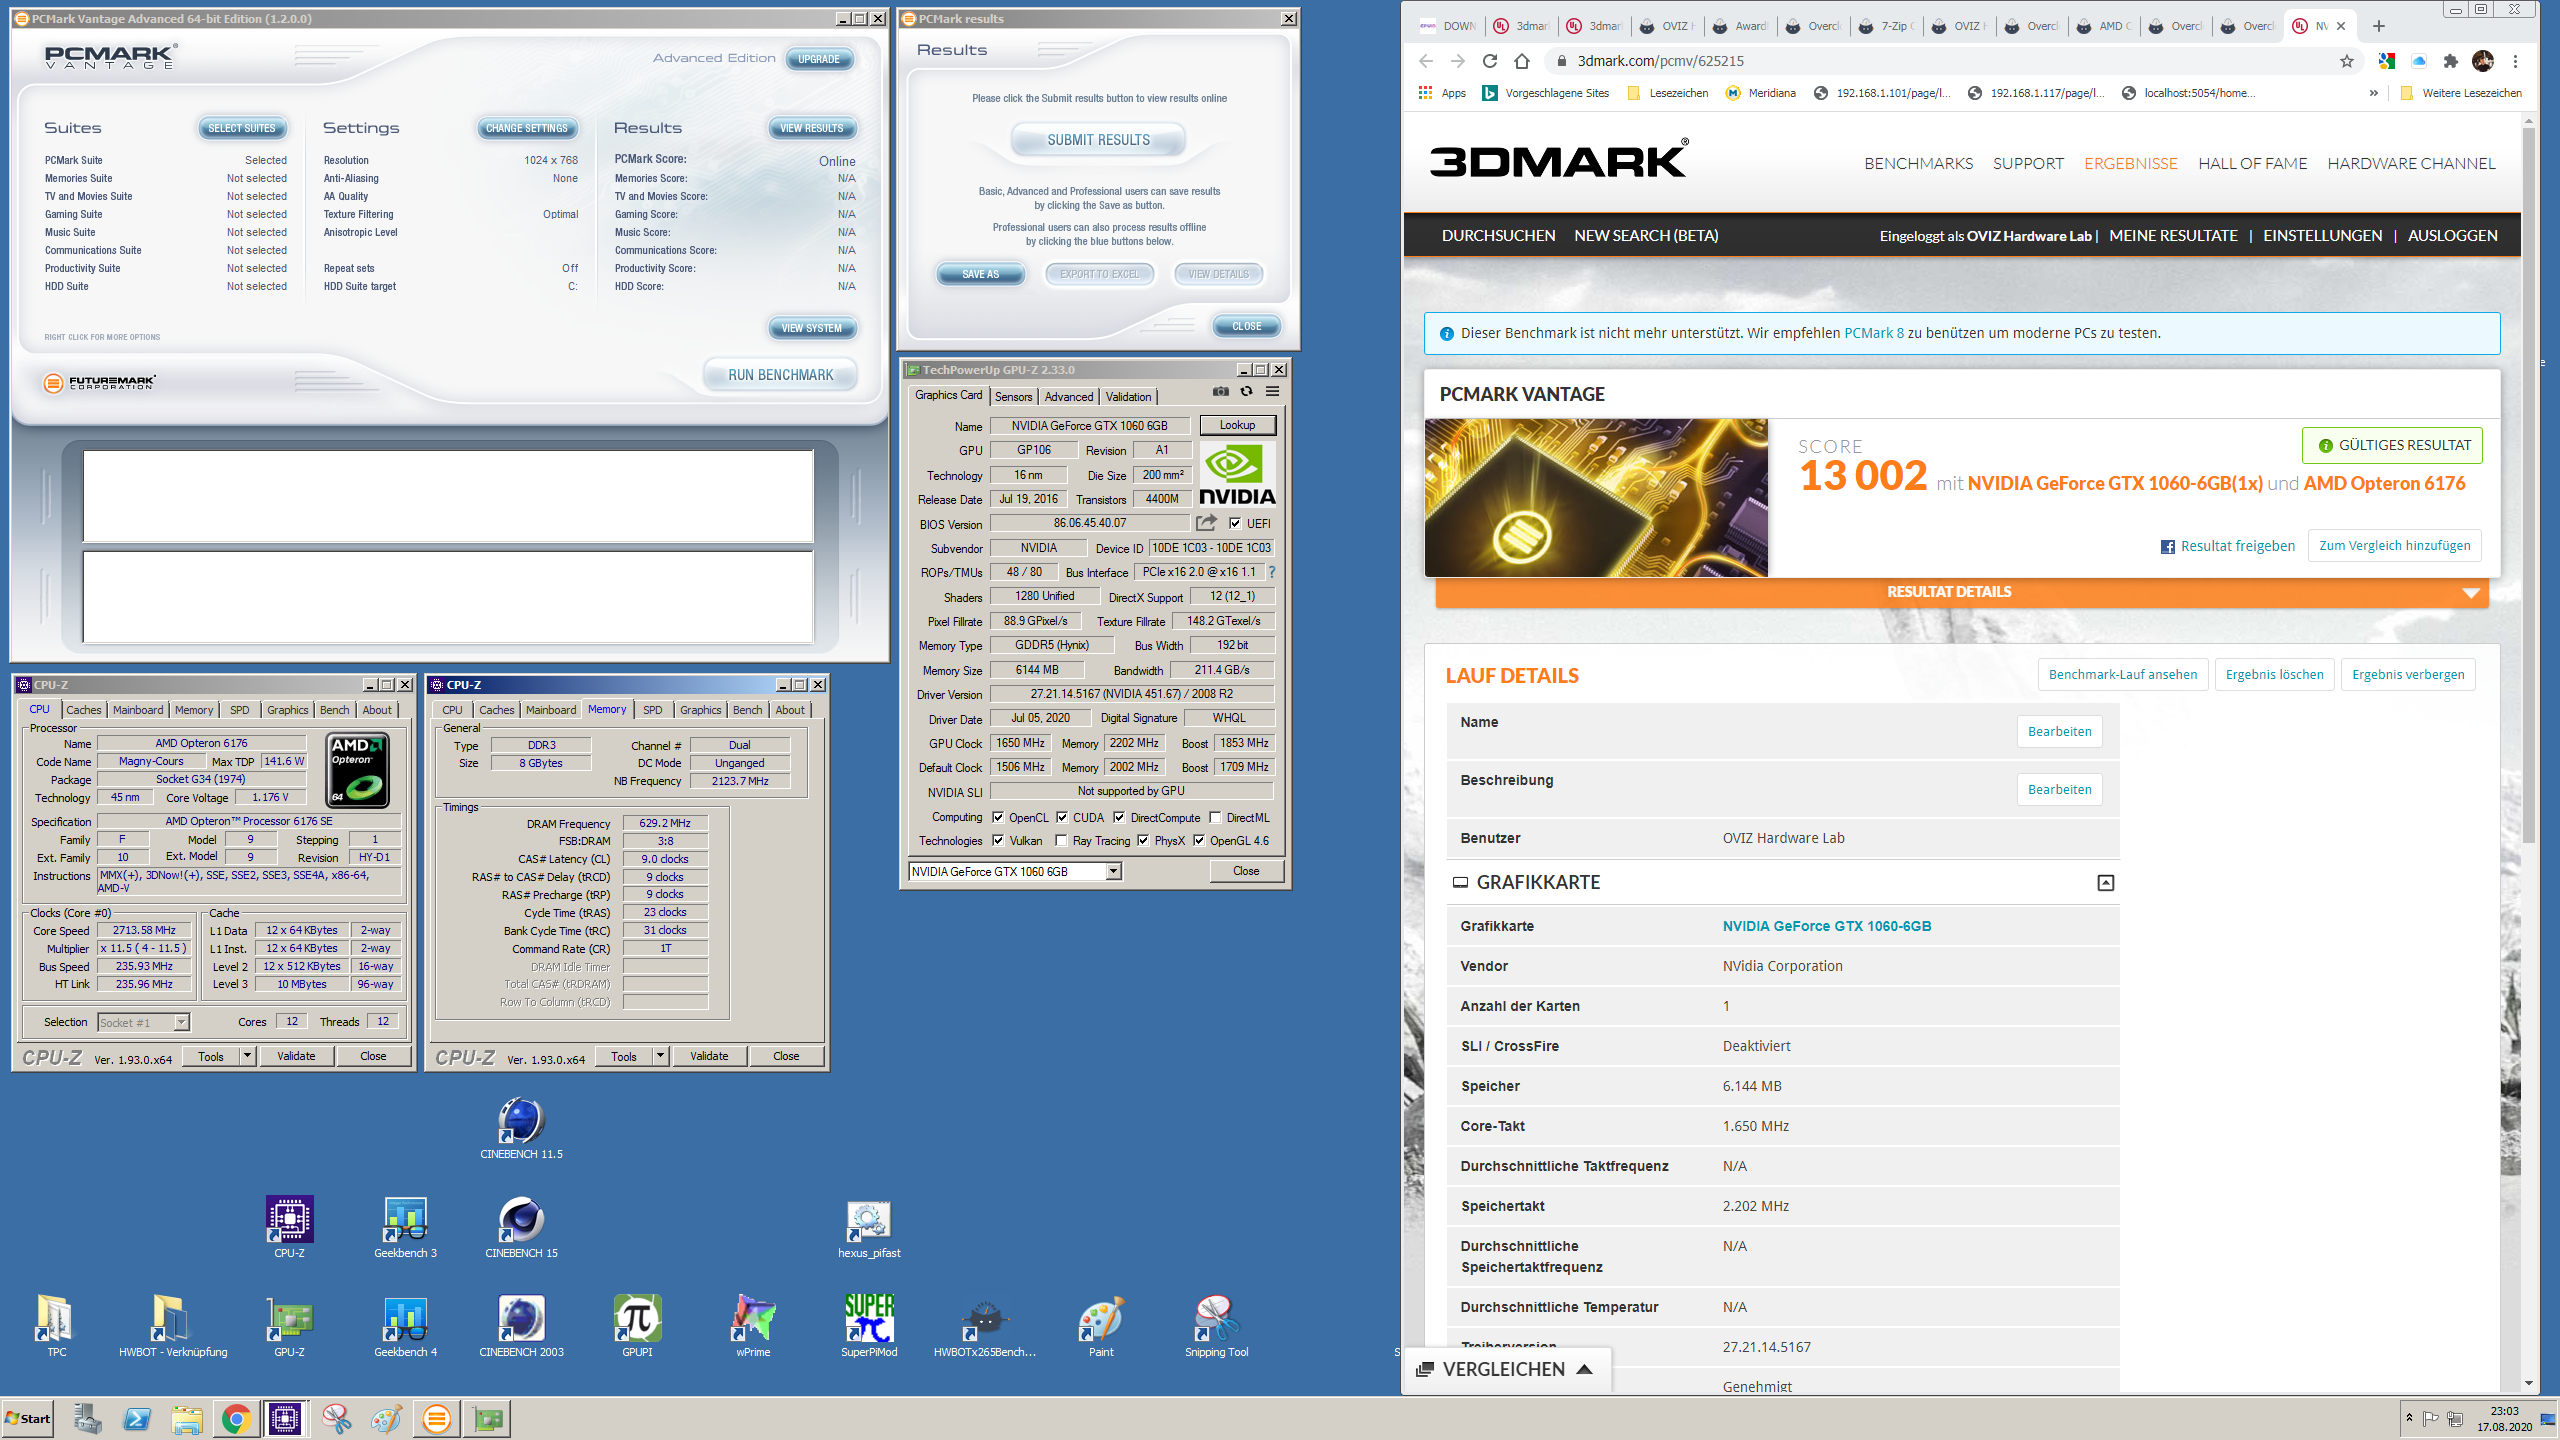This screenshot has width=2560, height=1440.
Task: Open HALL OF FAME menu item
Action: 2252,163
